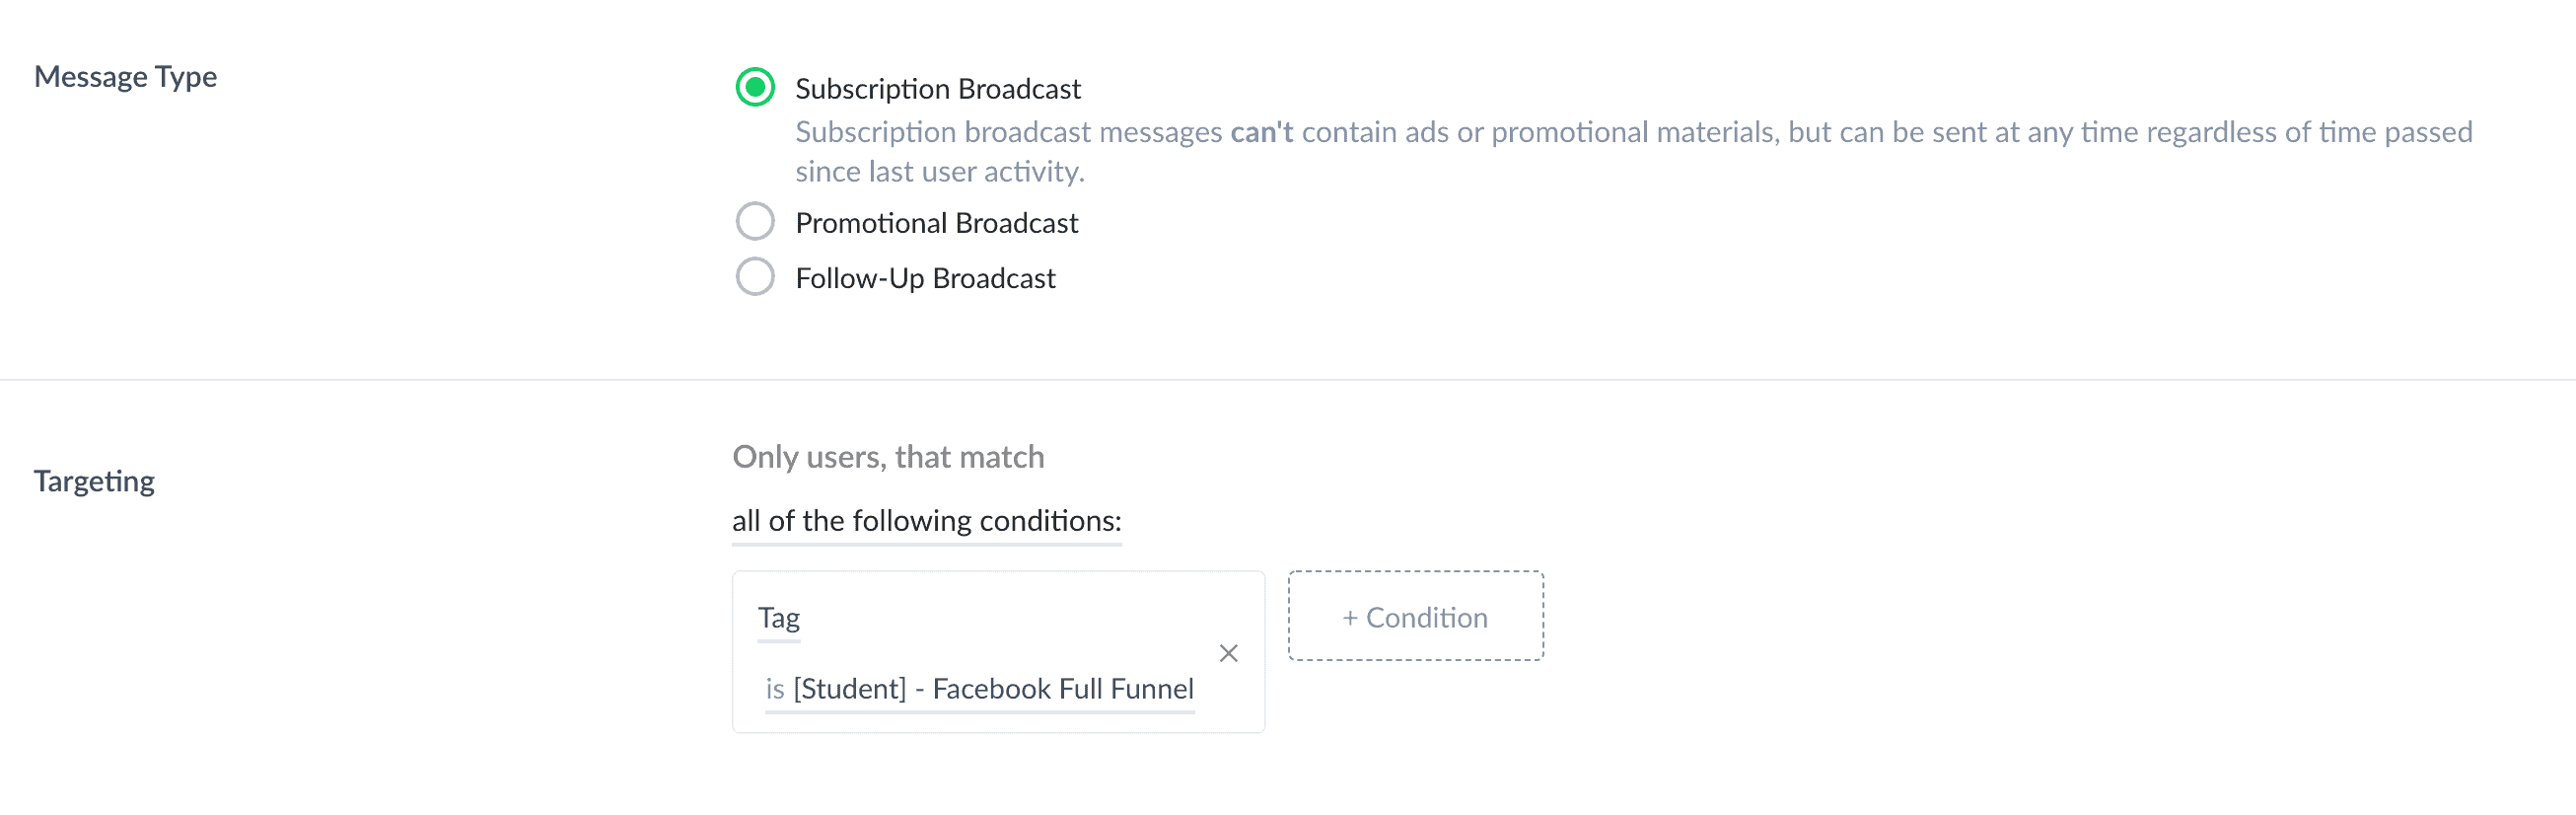2576x815 pixels.
Task: Choose Follow-Up Broadcast as the message type
Action: [755, 277]
